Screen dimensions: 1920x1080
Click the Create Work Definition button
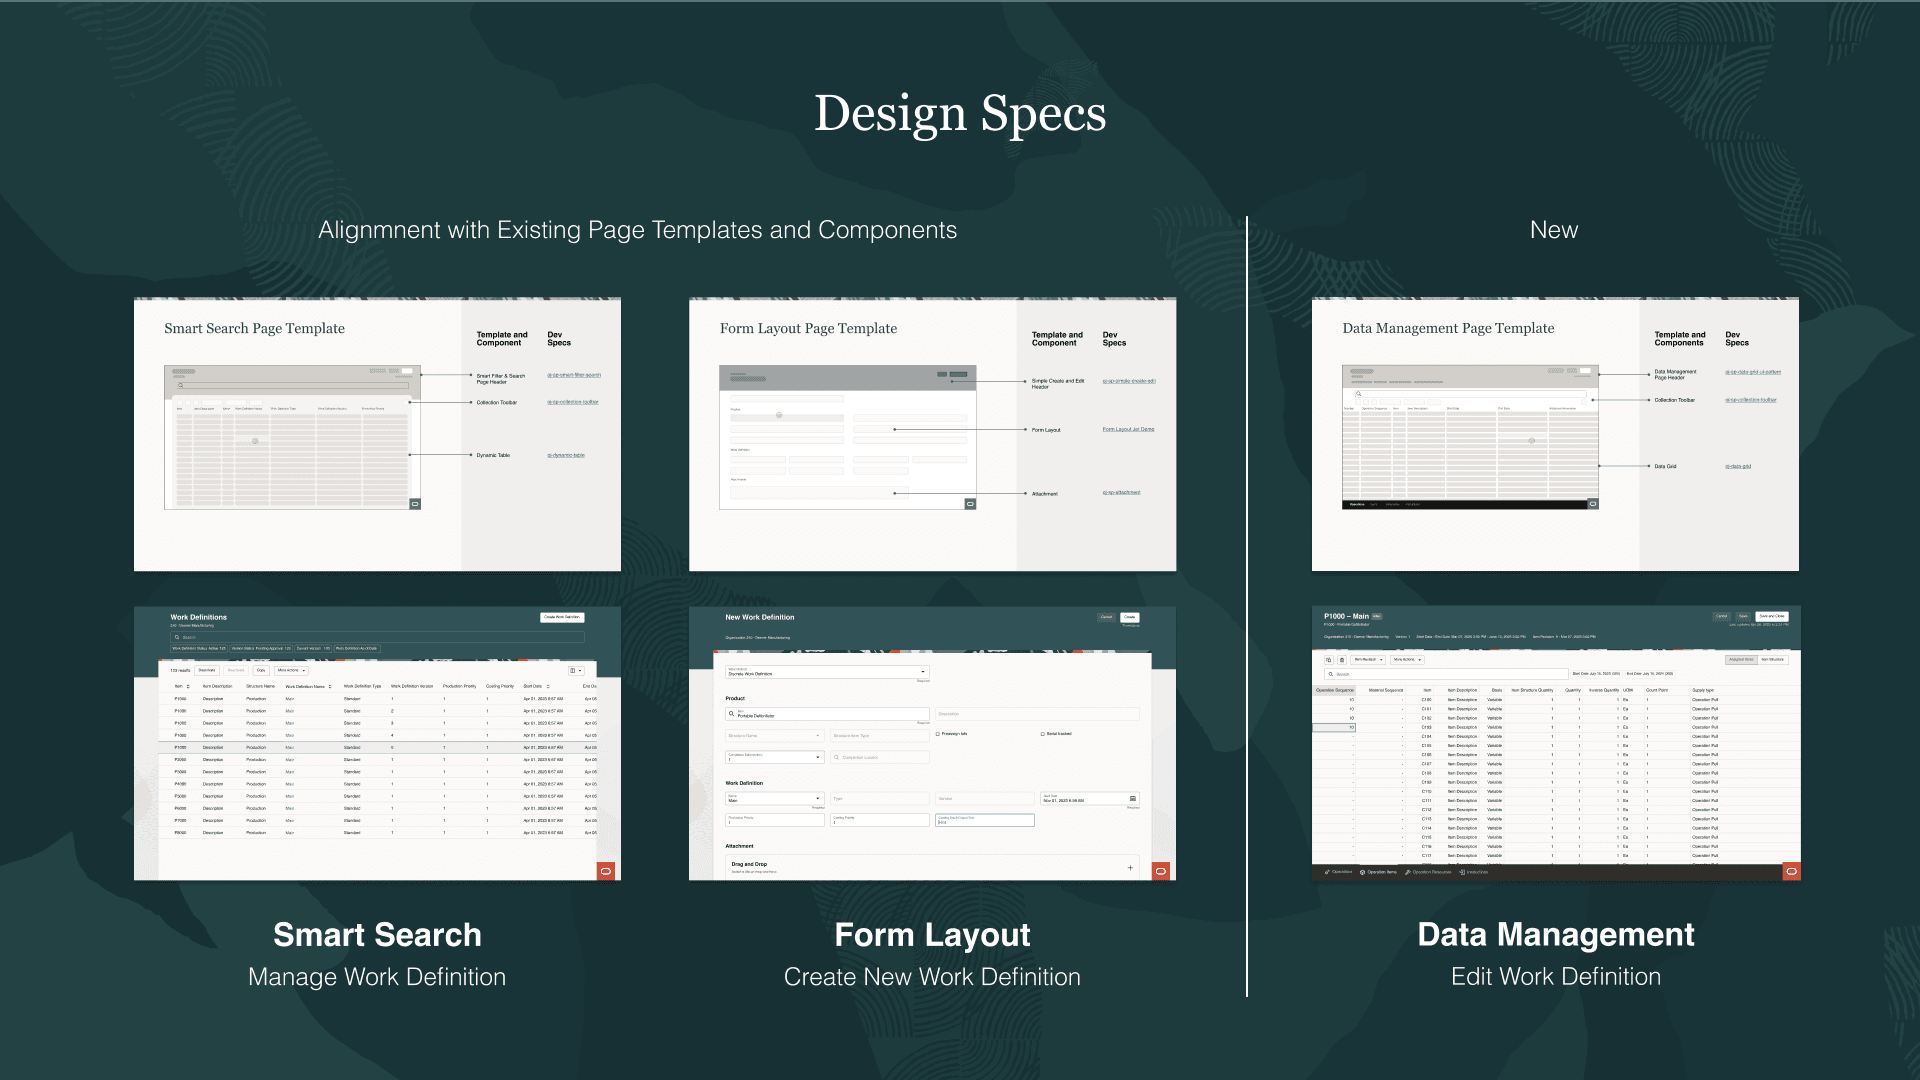click(561, 617)
